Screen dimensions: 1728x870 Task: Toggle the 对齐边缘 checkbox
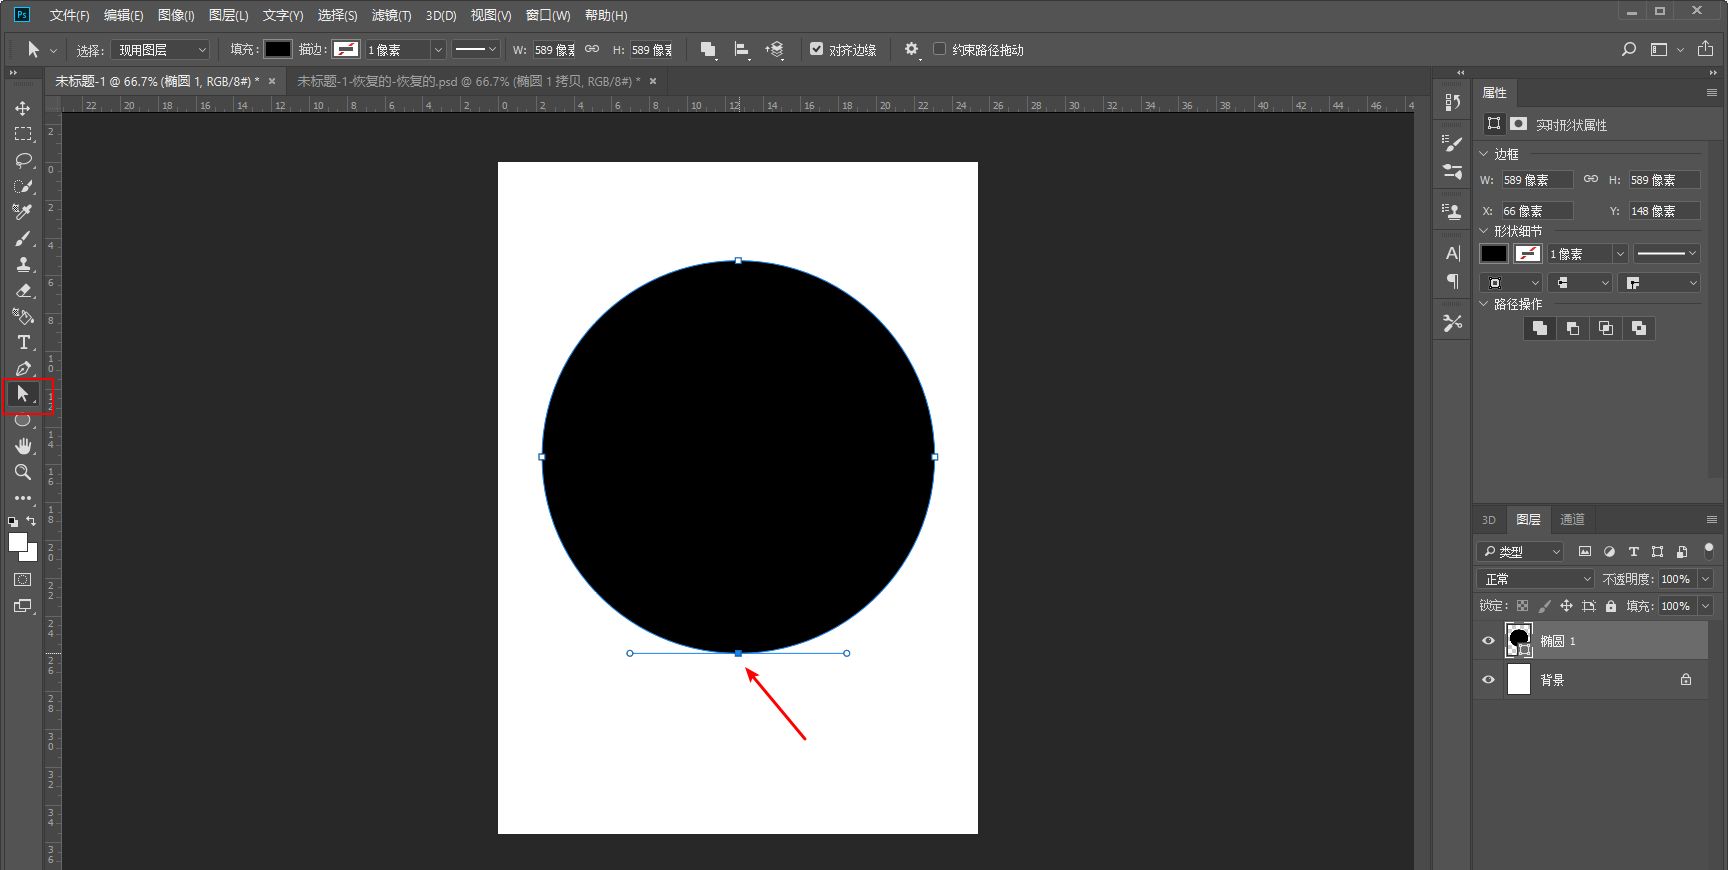coord(816,49)
